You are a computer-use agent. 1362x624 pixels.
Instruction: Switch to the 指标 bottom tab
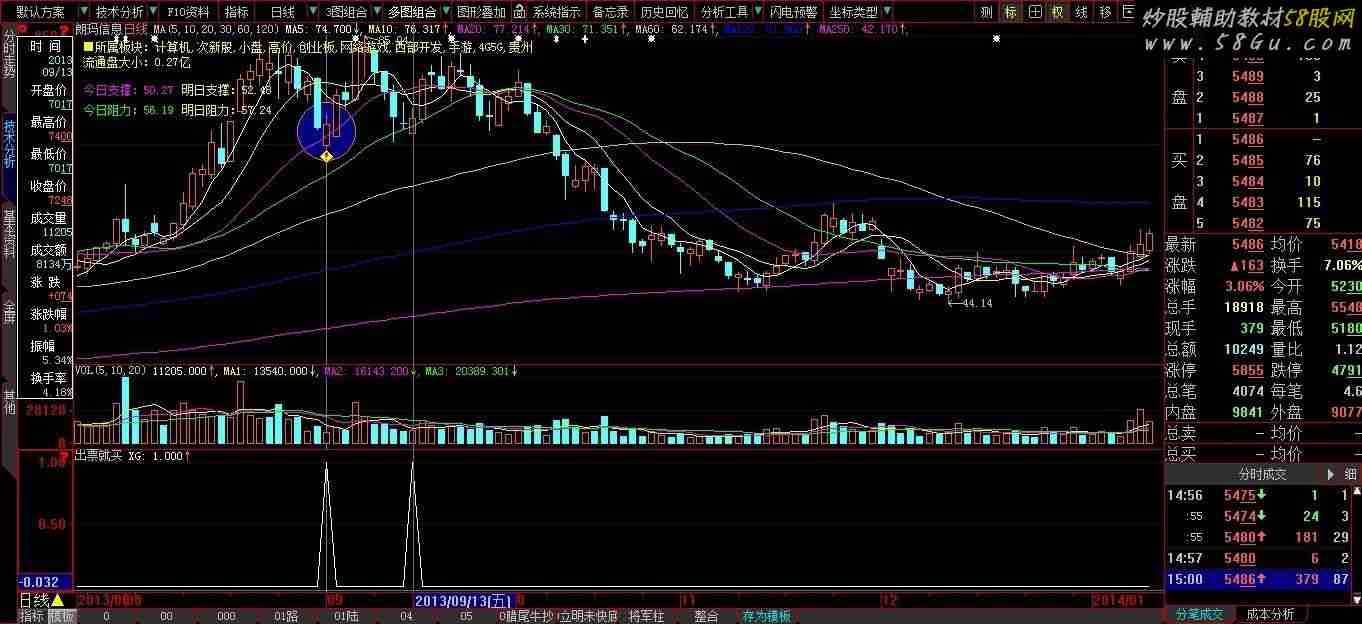[x=32, y=616]
